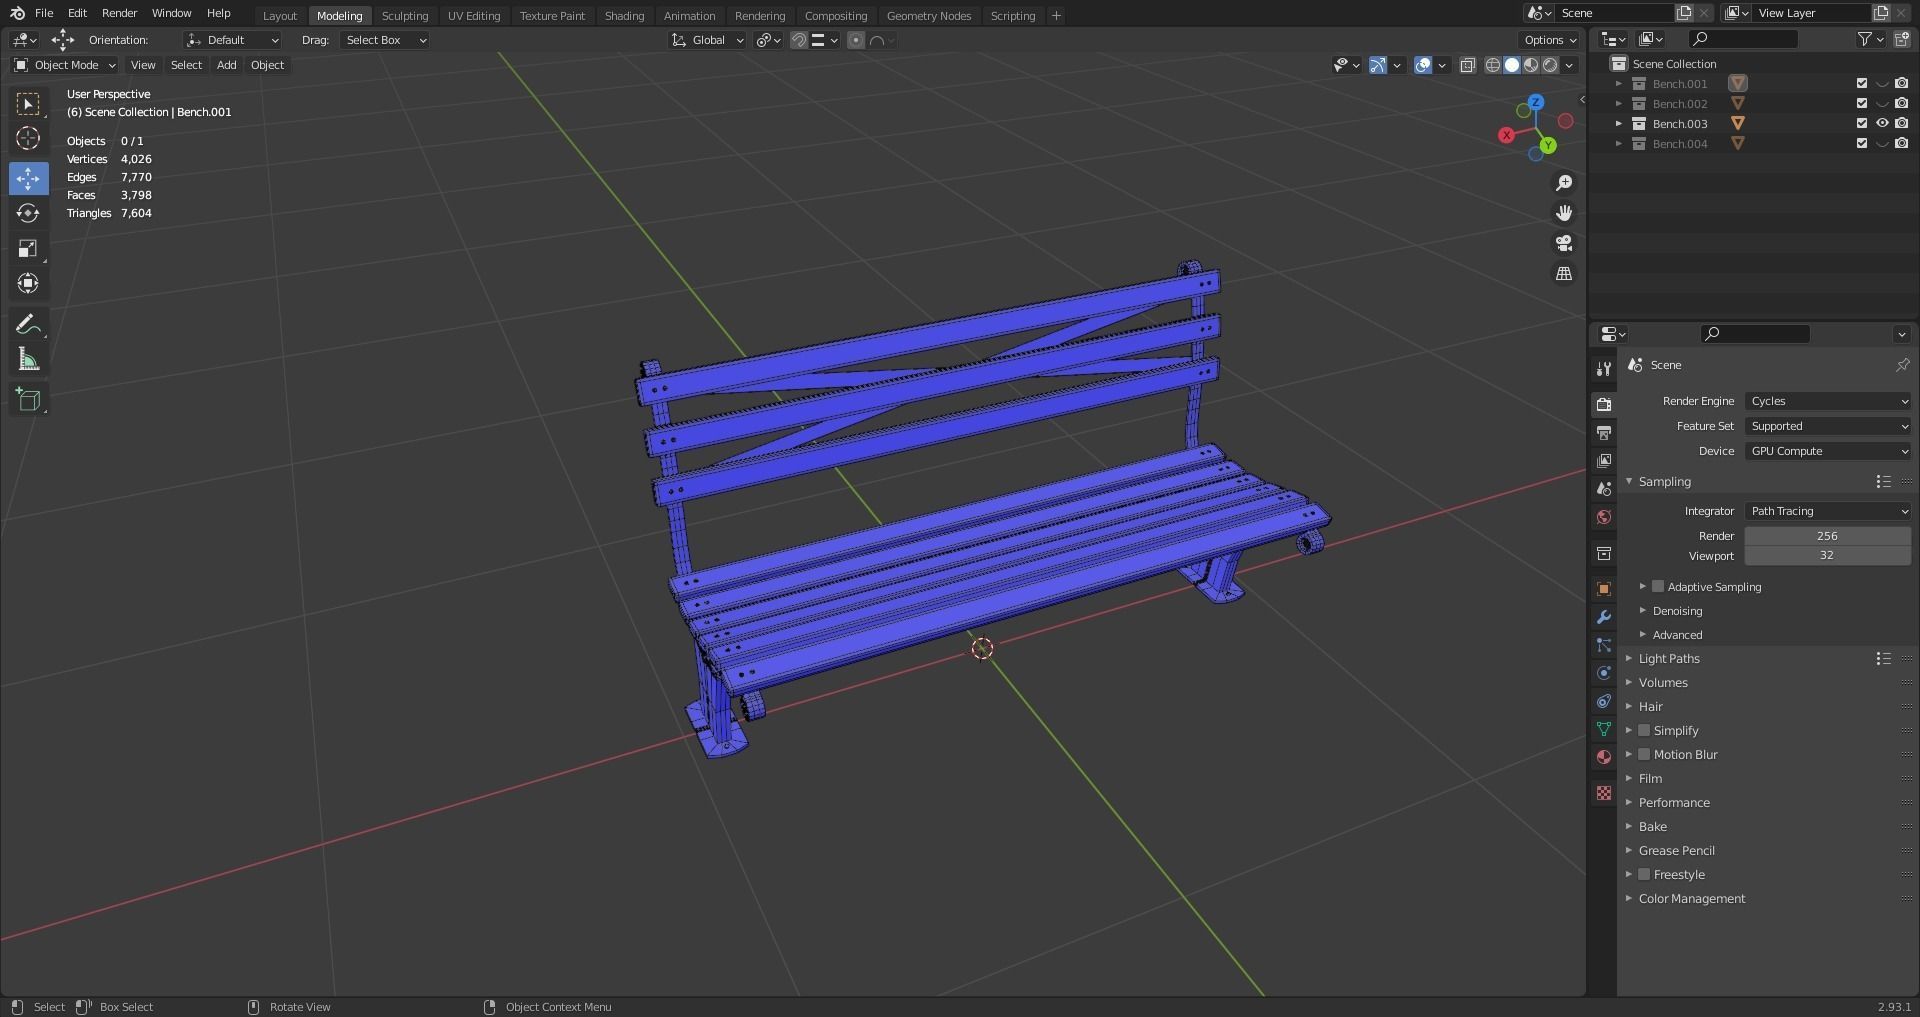
Task: Enable the Motion Blur checkbox
Action: (1645, 754)
